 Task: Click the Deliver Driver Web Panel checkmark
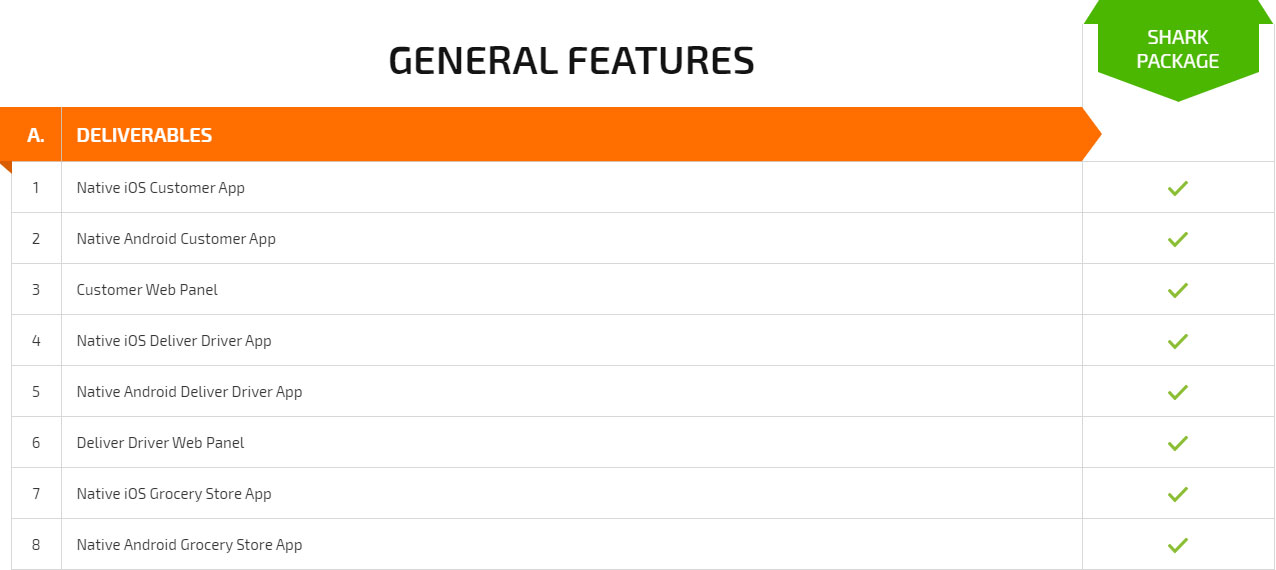[x=1178, y=443]
